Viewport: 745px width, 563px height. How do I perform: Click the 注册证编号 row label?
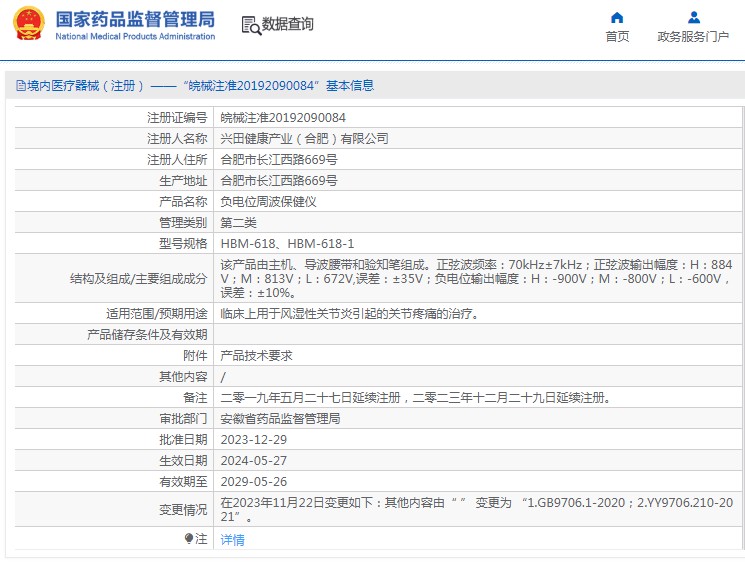[x=177, y=118]
